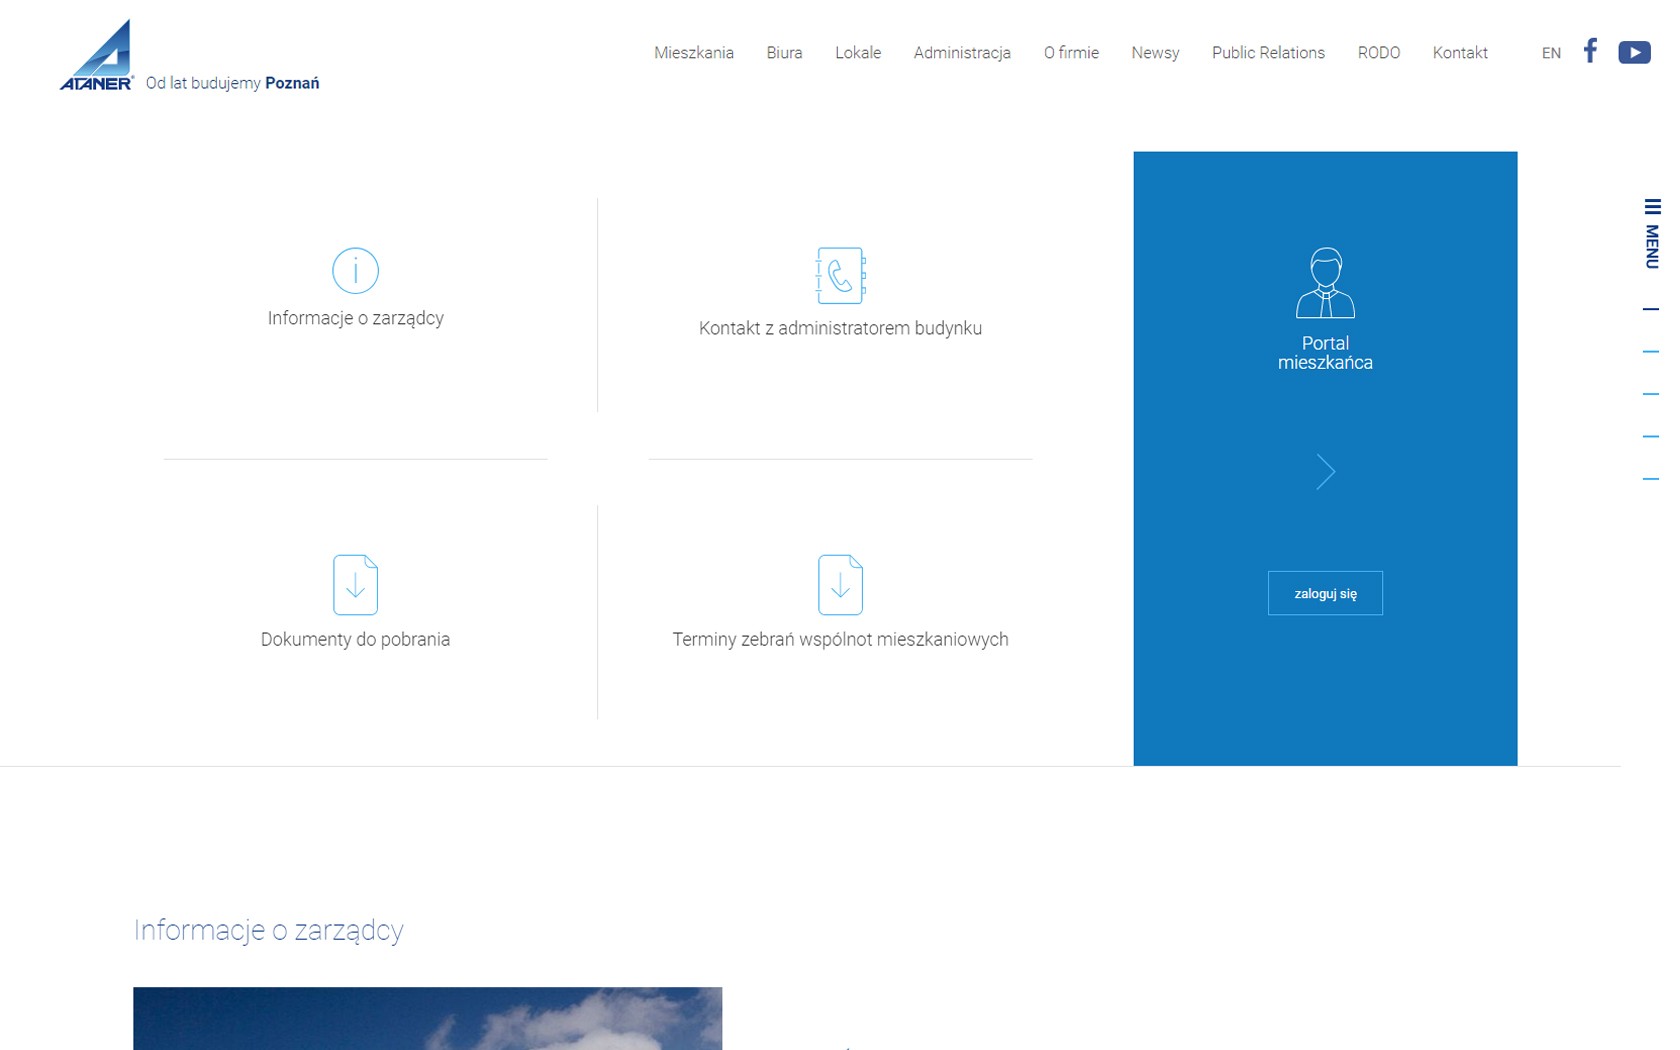Select Public Relations in navigation

[x=1268, y=53]
